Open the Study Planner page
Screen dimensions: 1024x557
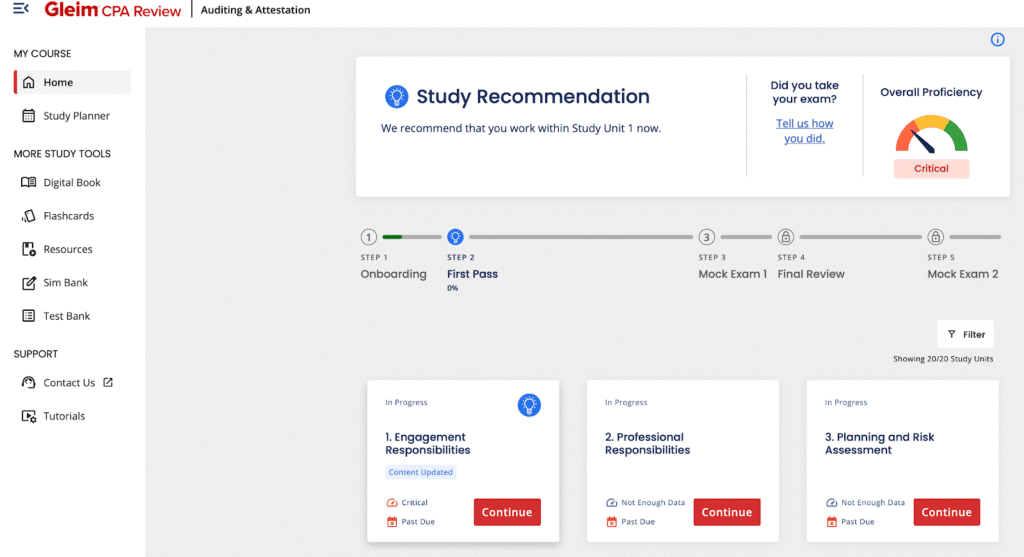(76, 116)
